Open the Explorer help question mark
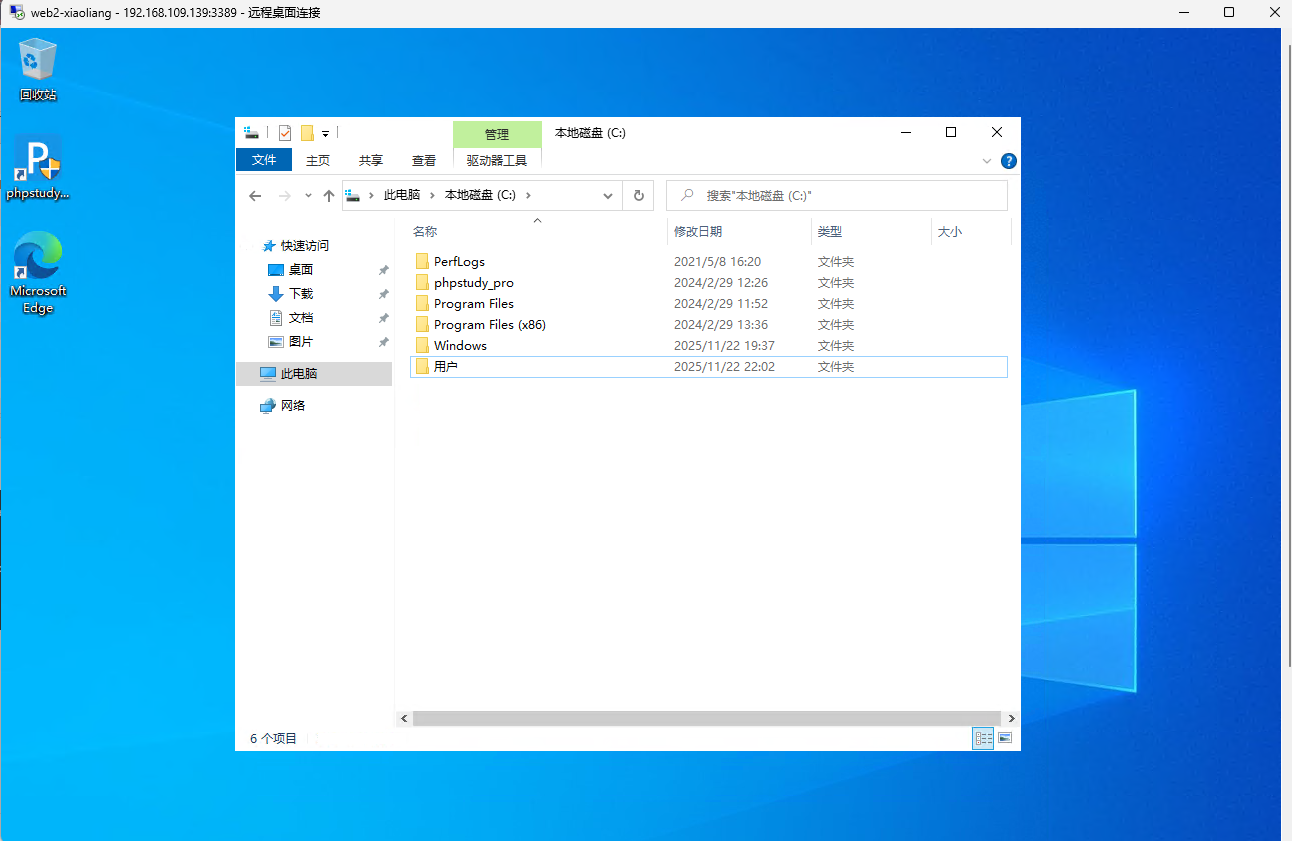 pos(1008,160)
